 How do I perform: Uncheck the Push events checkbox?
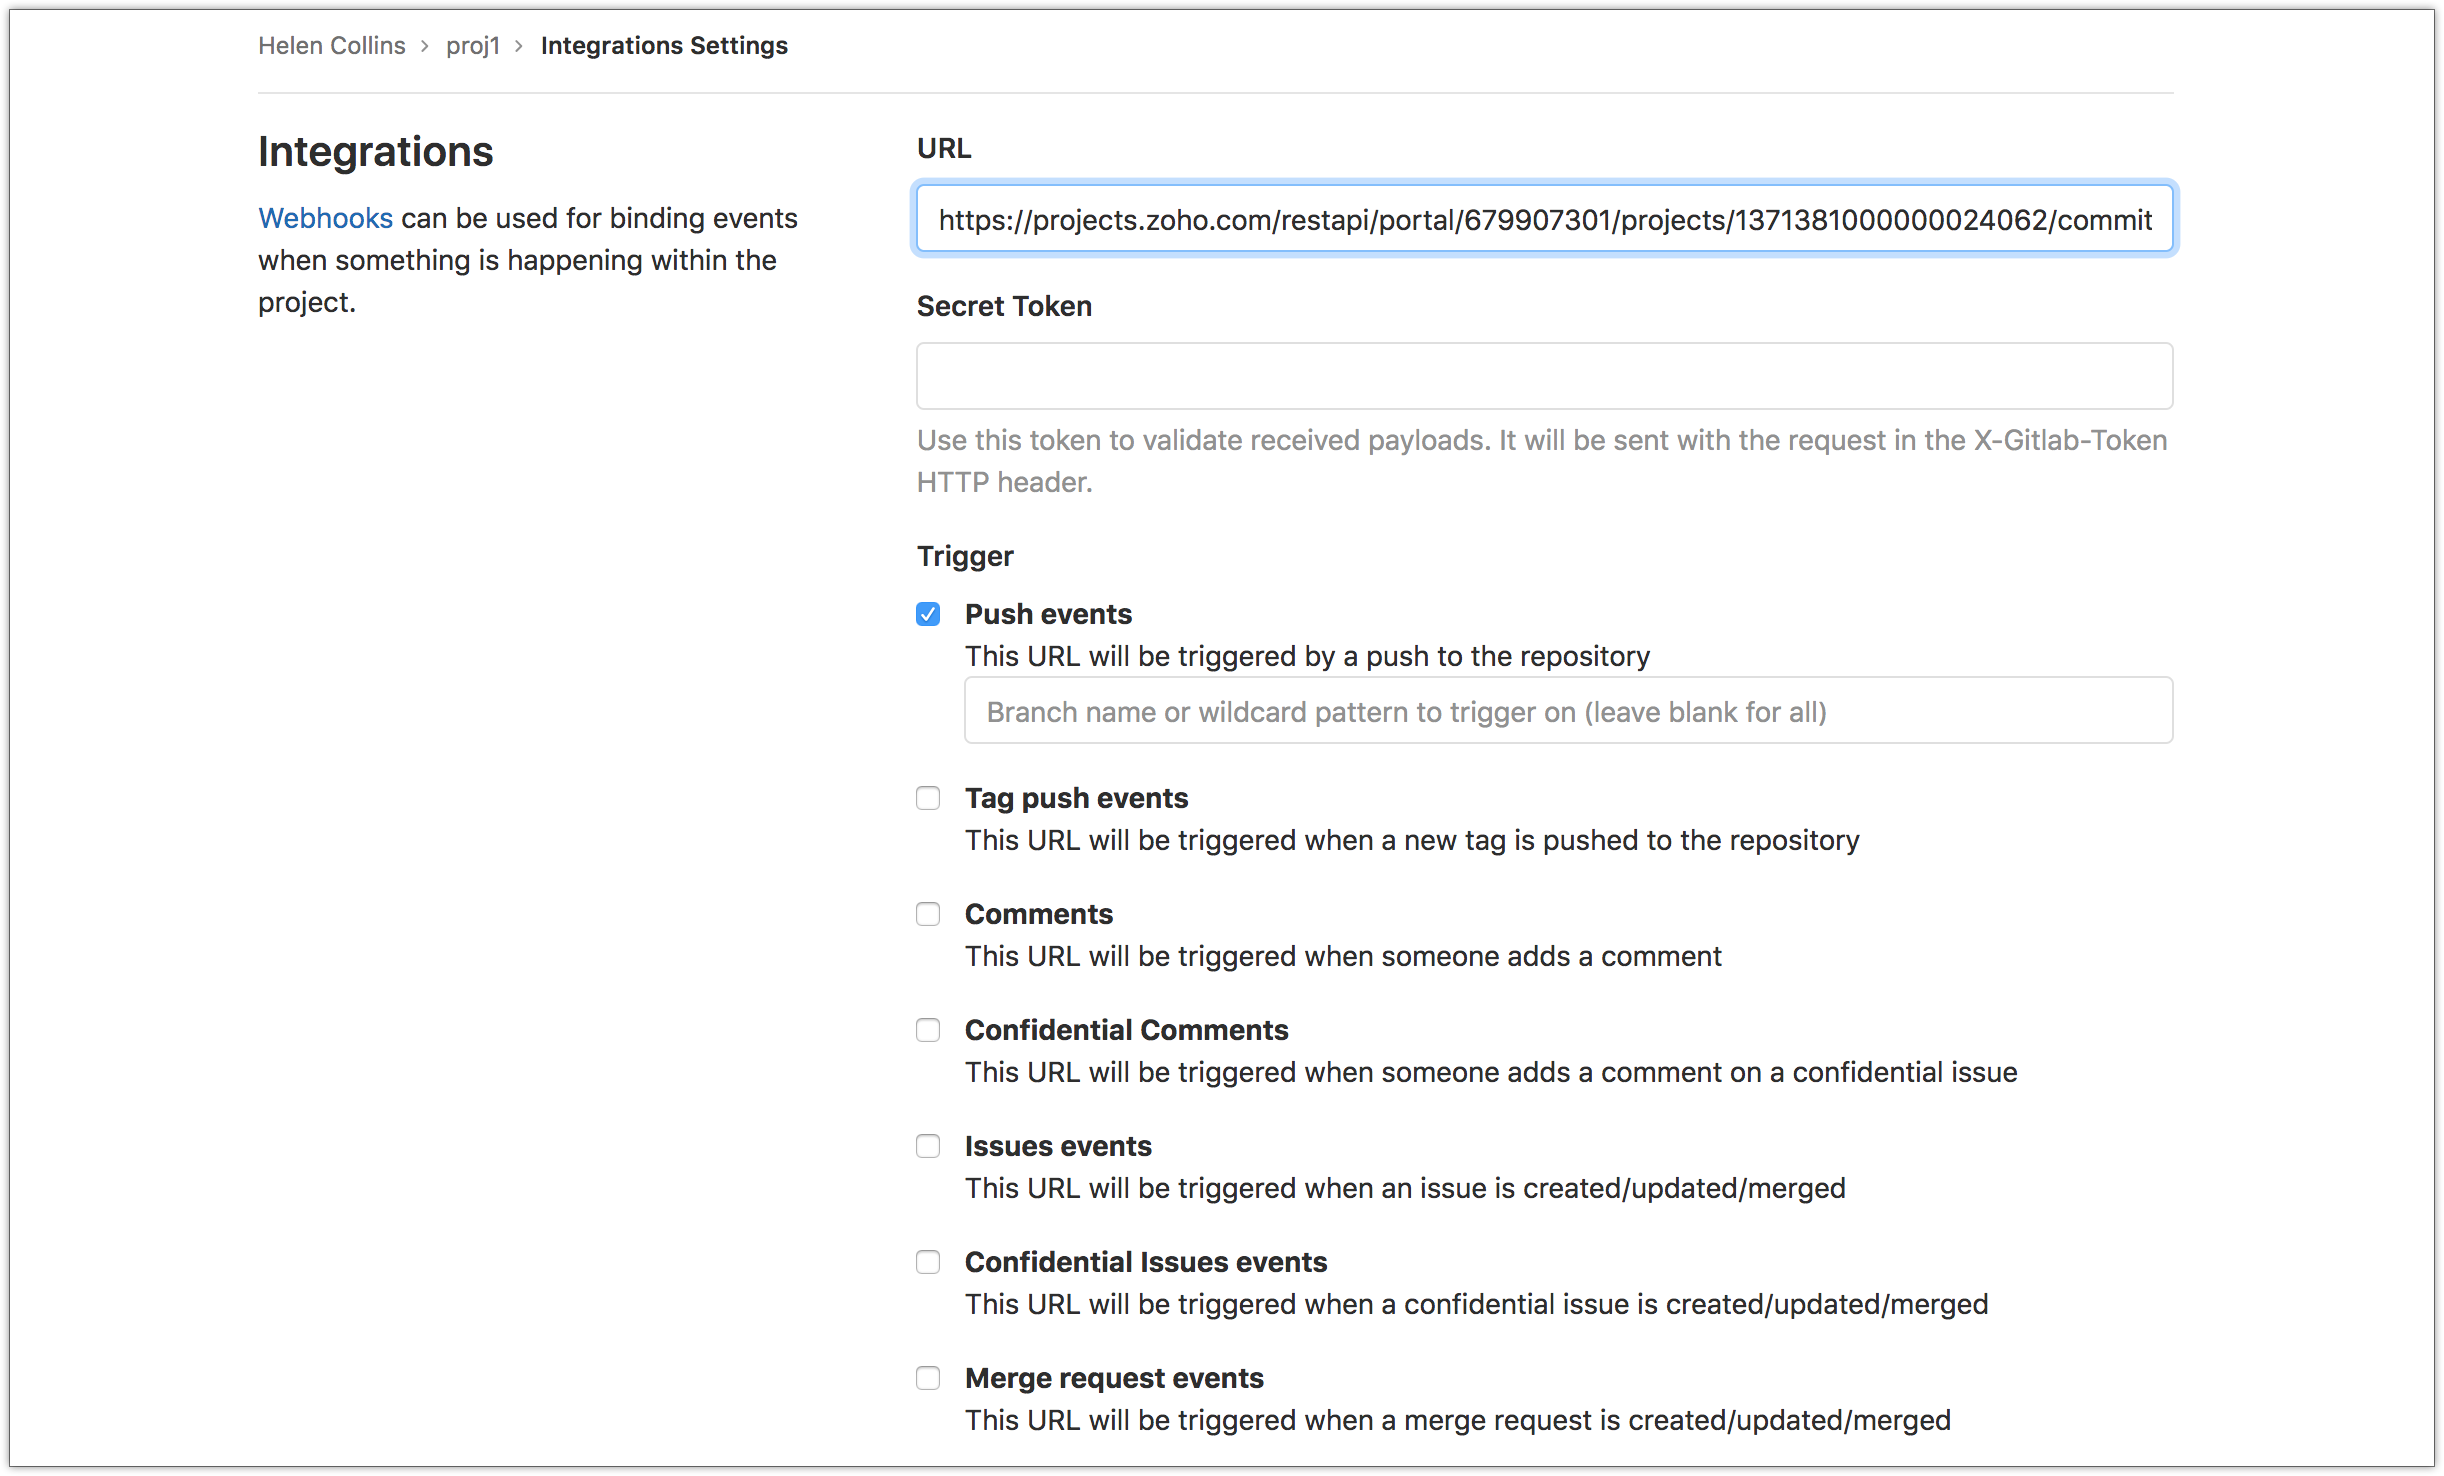coord(928,614)
